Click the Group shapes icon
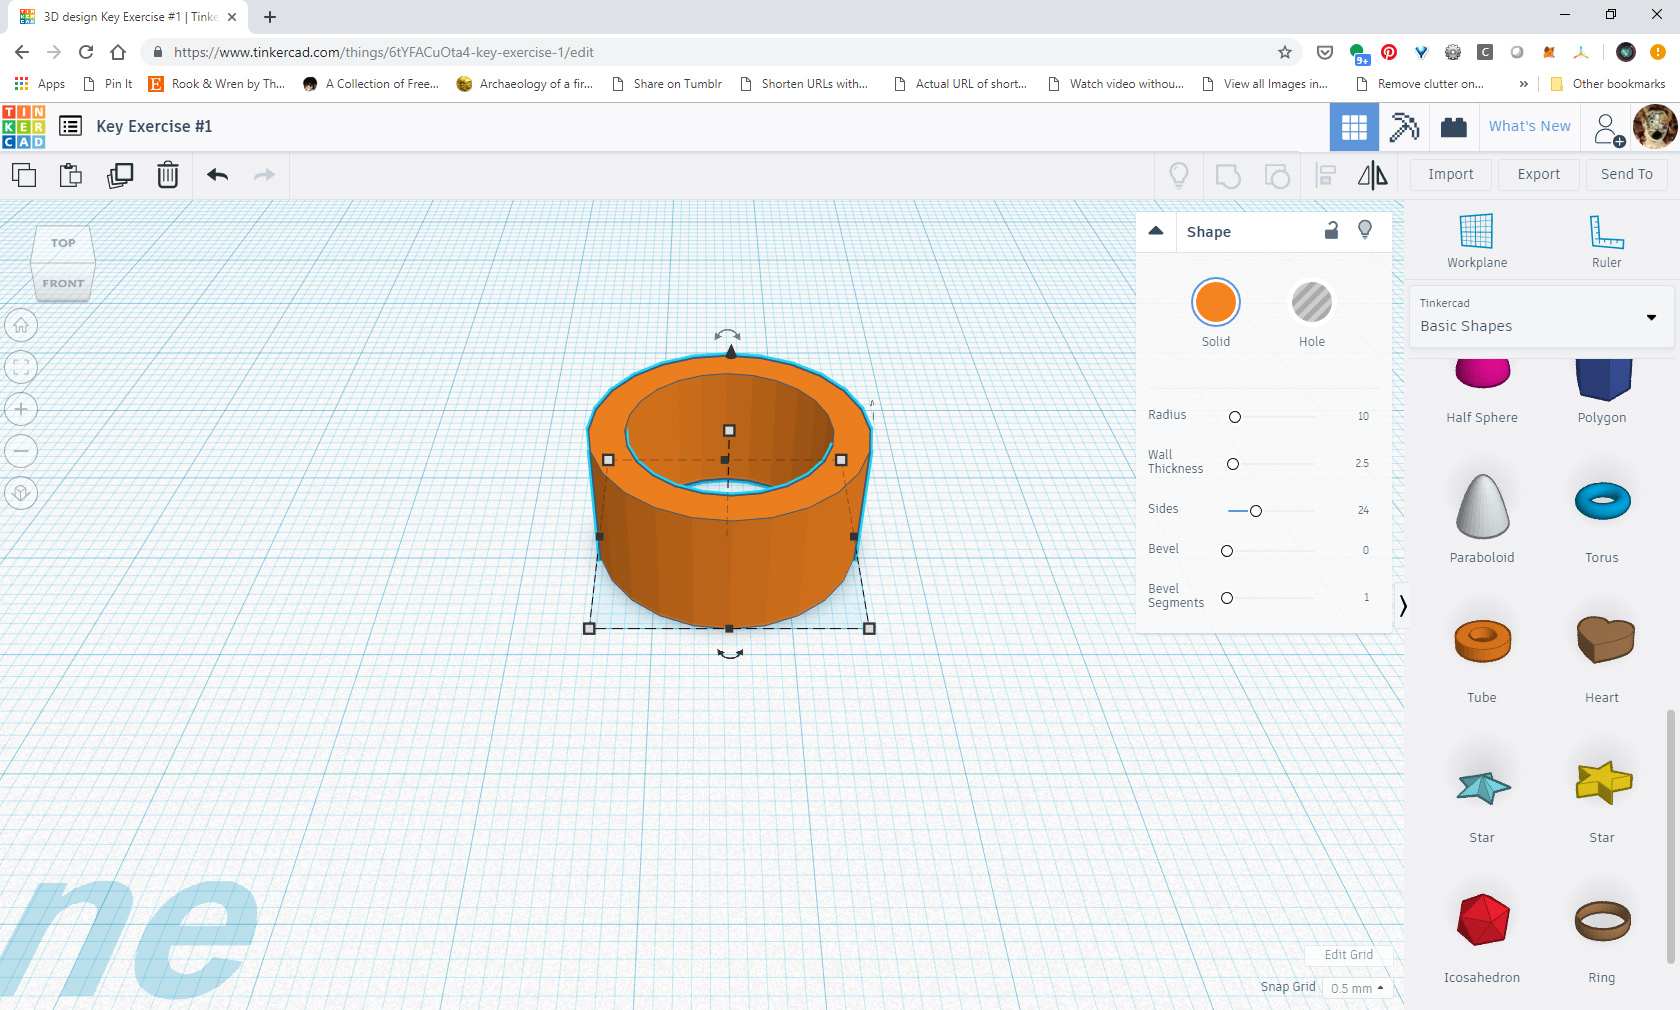The height and width of the screenshot is (1010, 1680). pyautogui.click(x=1228, y=176)
